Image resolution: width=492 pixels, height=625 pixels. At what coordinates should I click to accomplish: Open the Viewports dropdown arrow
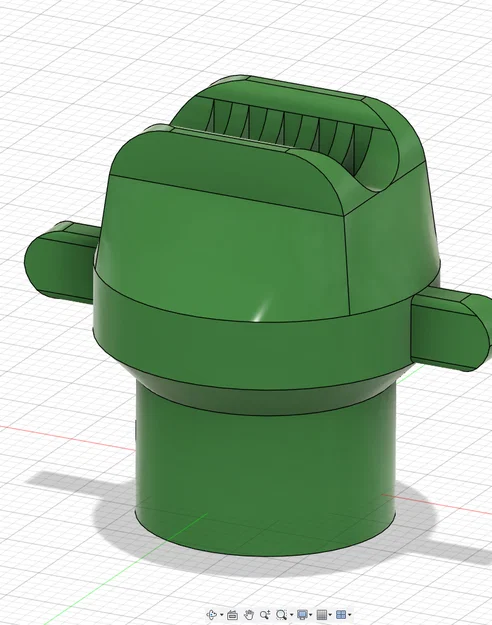click(x=350, y=615)
